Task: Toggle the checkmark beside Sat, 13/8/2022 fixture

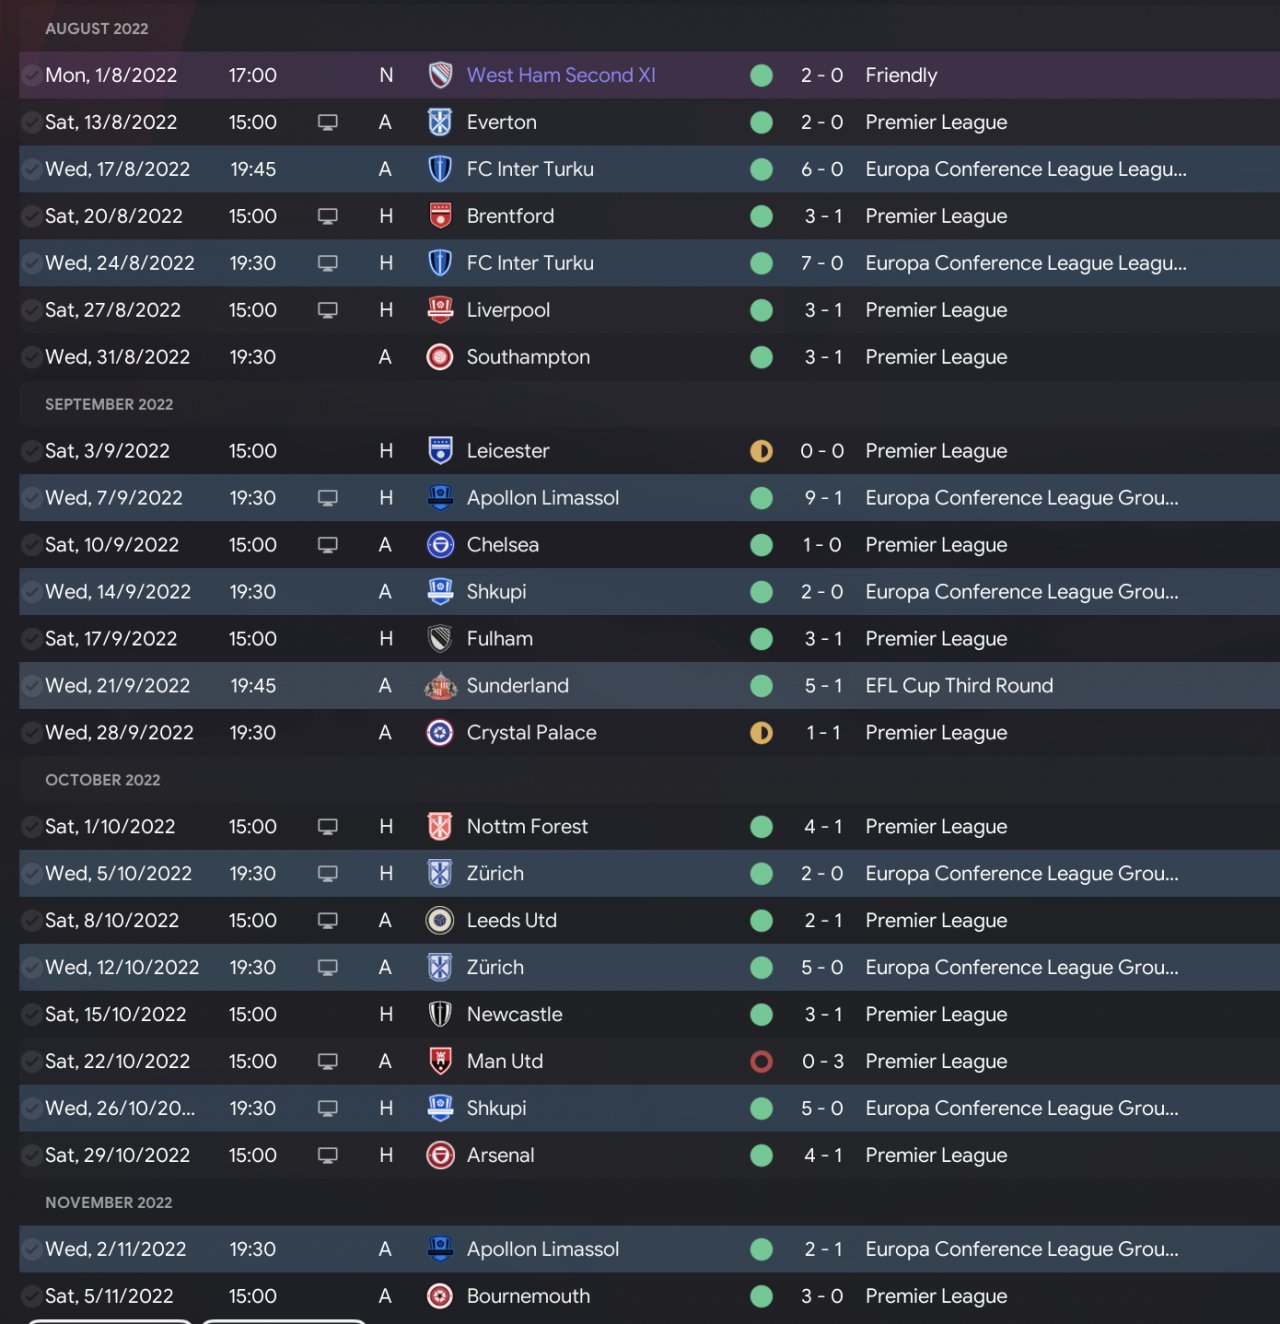Action: (x=31, y=122)
